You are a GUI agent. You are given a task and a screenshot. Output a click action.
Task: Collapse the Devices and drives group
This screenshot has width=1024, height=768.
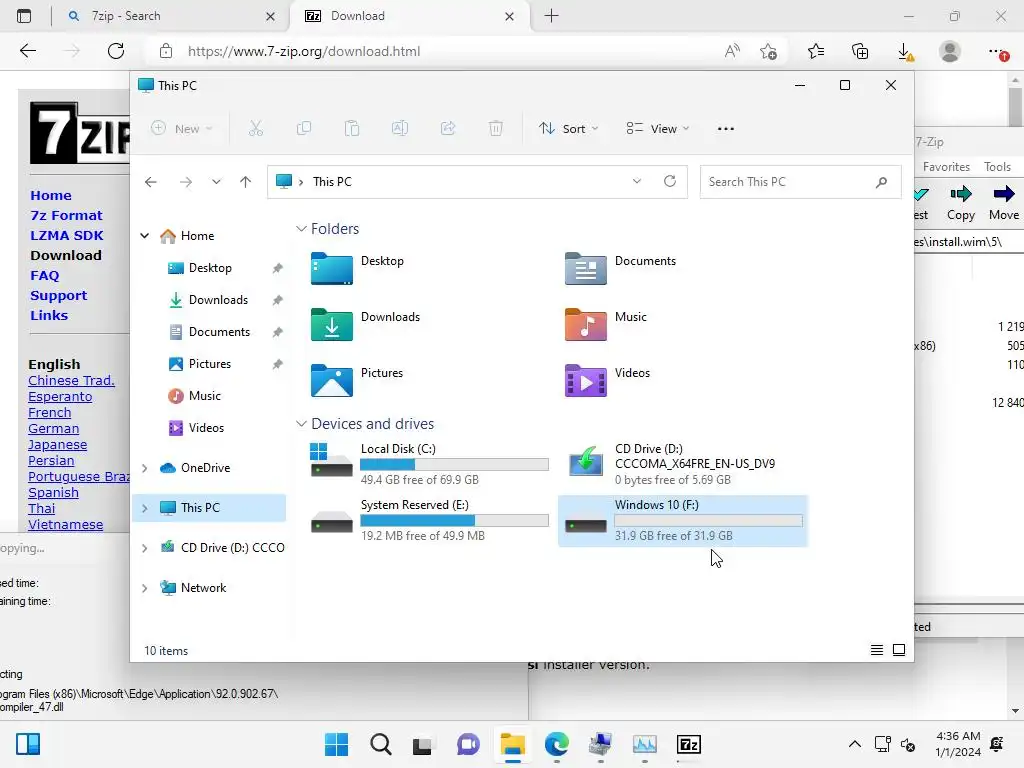301,424
